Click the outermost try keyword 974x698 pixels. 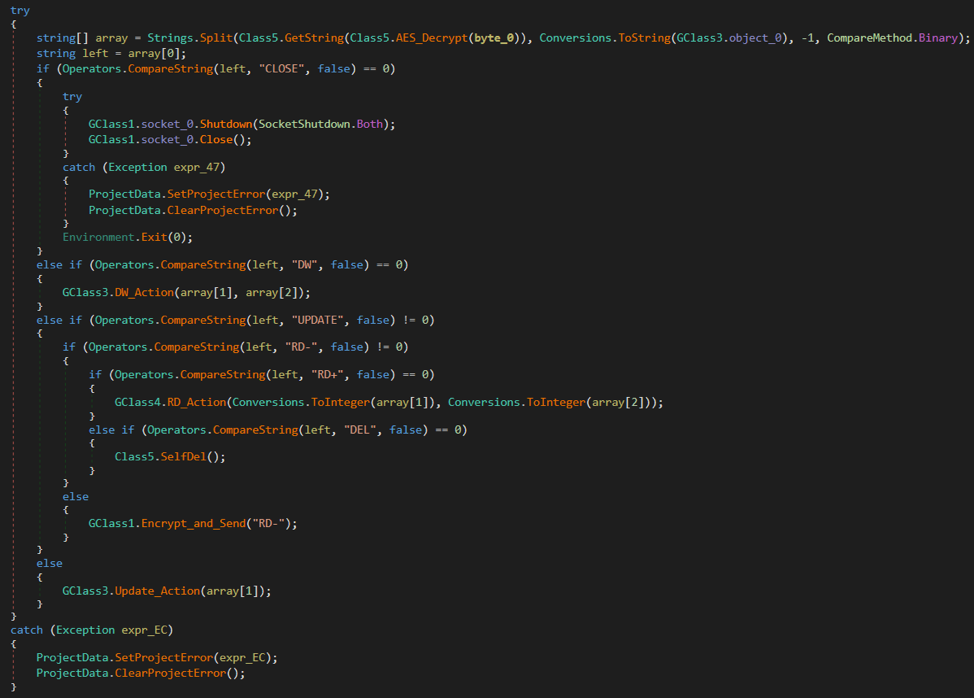tap(20, 11)
